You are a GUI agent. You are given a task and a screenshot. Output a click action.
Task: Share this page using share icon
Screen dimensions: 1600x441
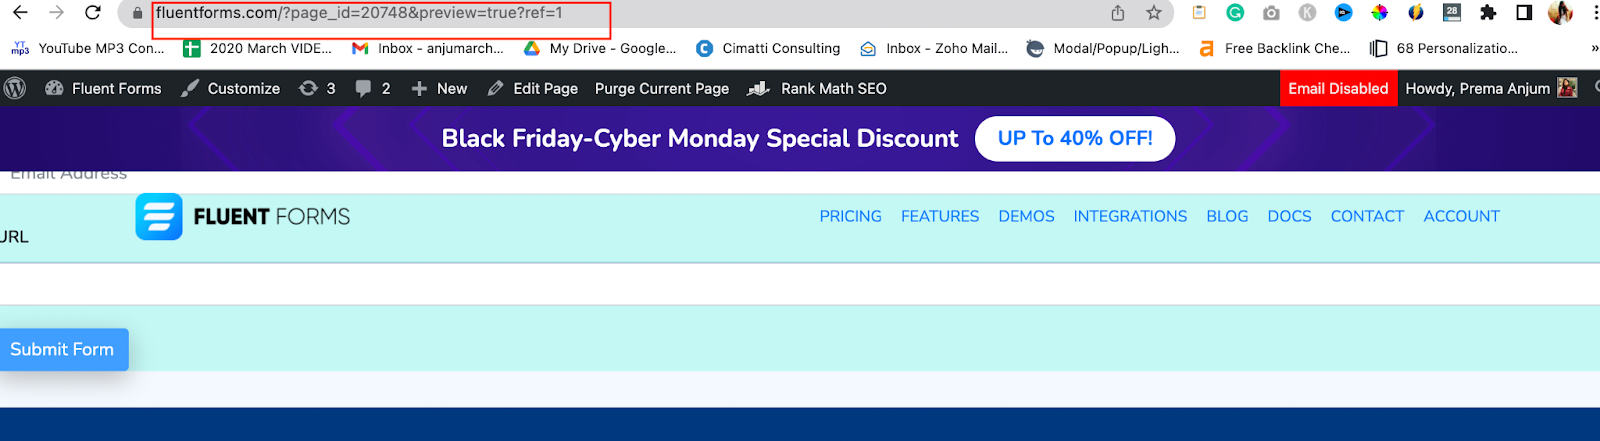click(x=1118, y=13)
